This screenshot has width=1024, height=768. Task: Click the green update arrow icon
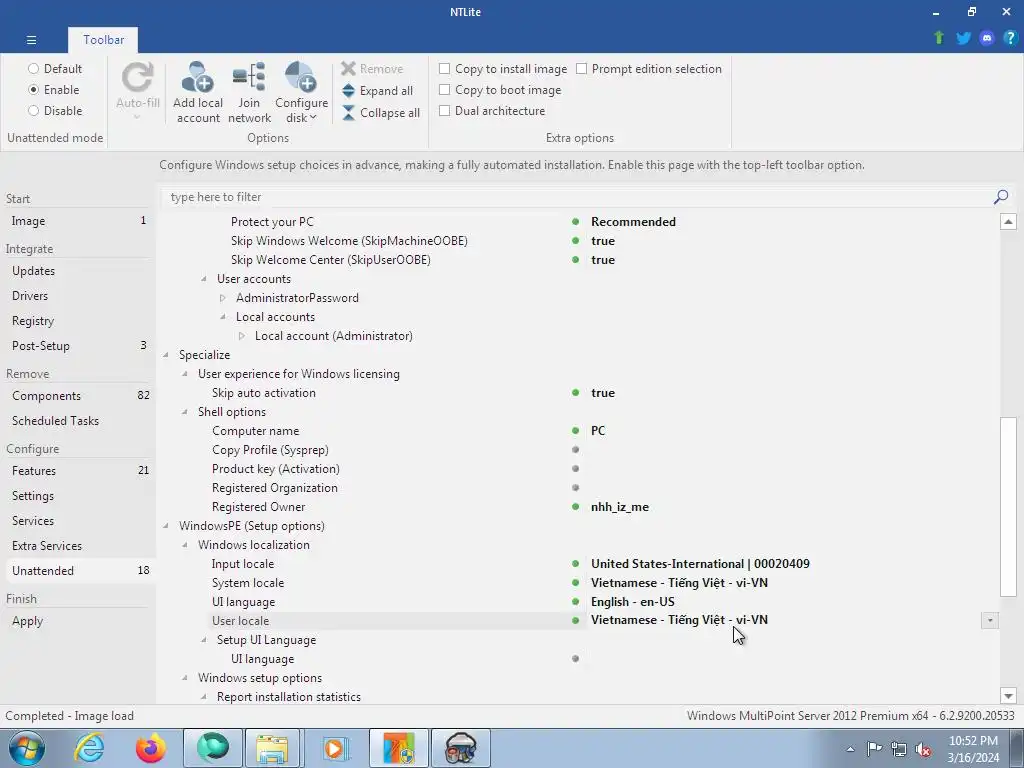click(939, 38)
